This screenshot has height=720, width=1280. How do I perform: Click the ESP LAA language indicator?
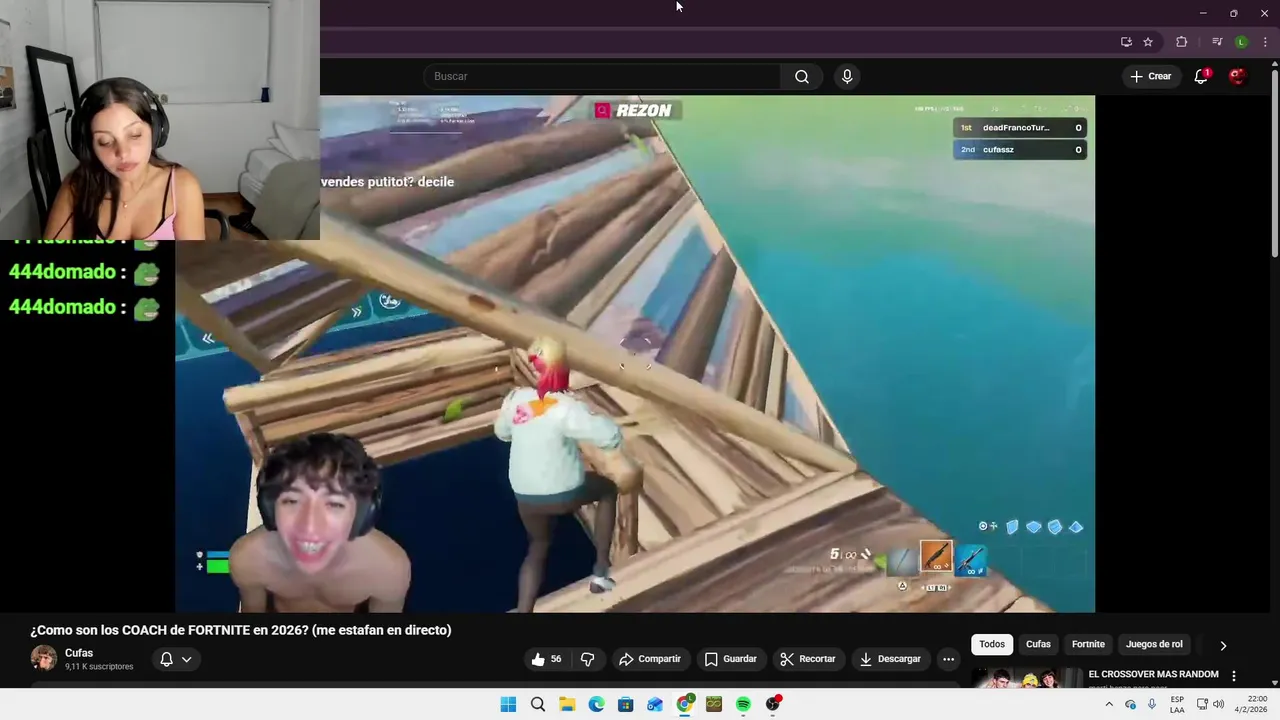pyautogui.click(x=1177, y=704)
